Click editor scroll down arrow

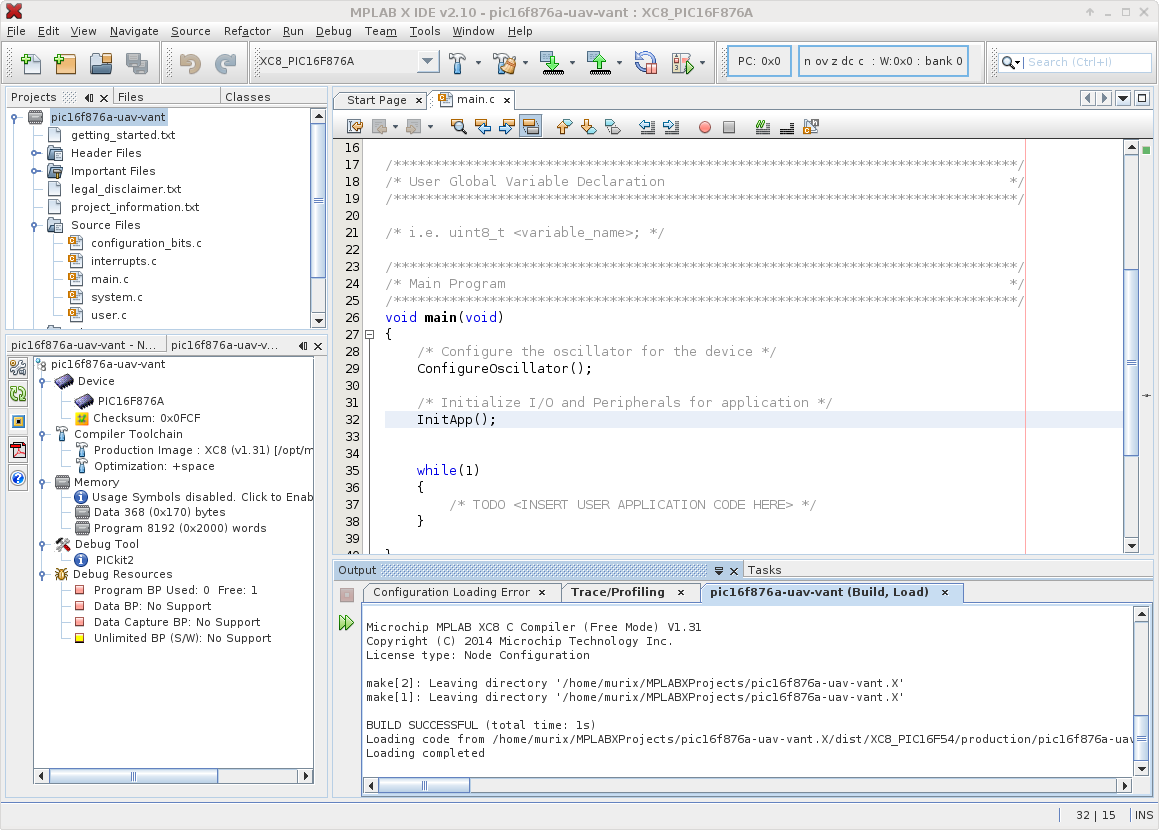point(1132,546)
